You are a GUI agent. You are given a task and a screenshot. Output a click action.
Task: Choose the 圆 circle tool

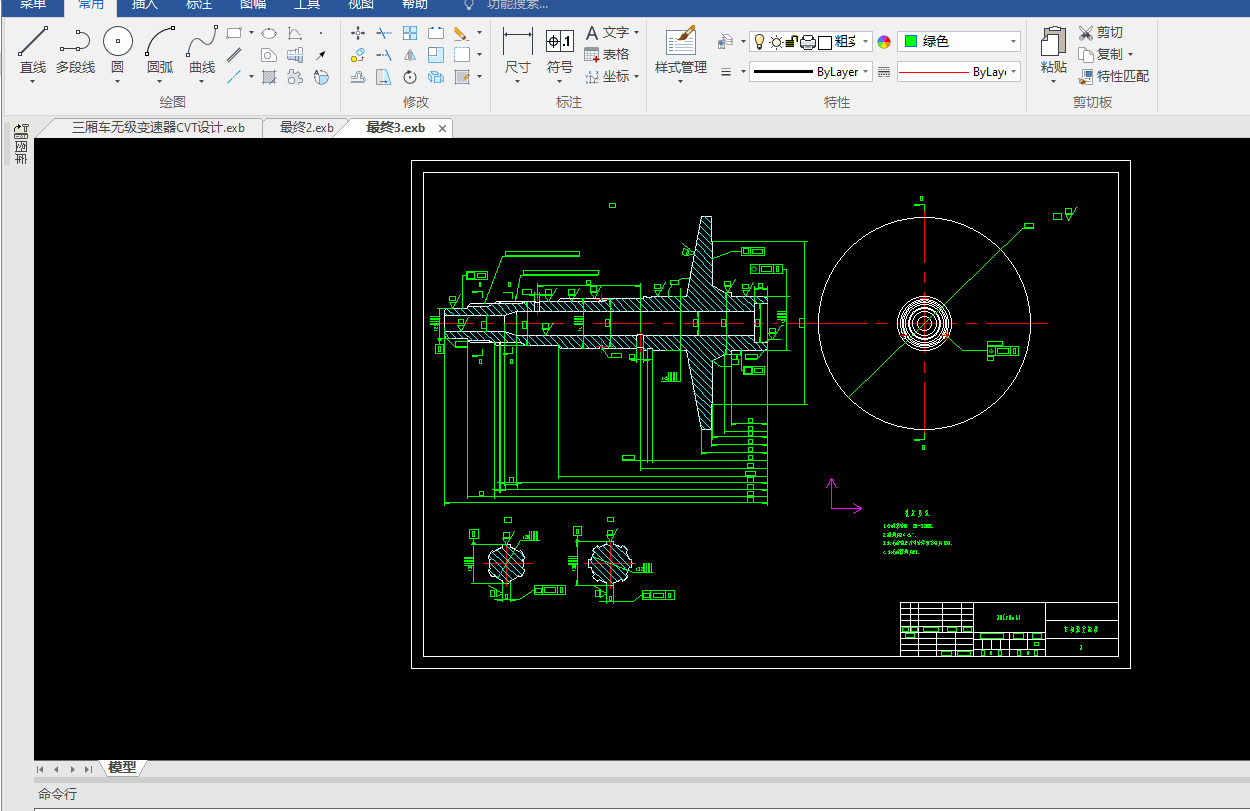point(118,48)
